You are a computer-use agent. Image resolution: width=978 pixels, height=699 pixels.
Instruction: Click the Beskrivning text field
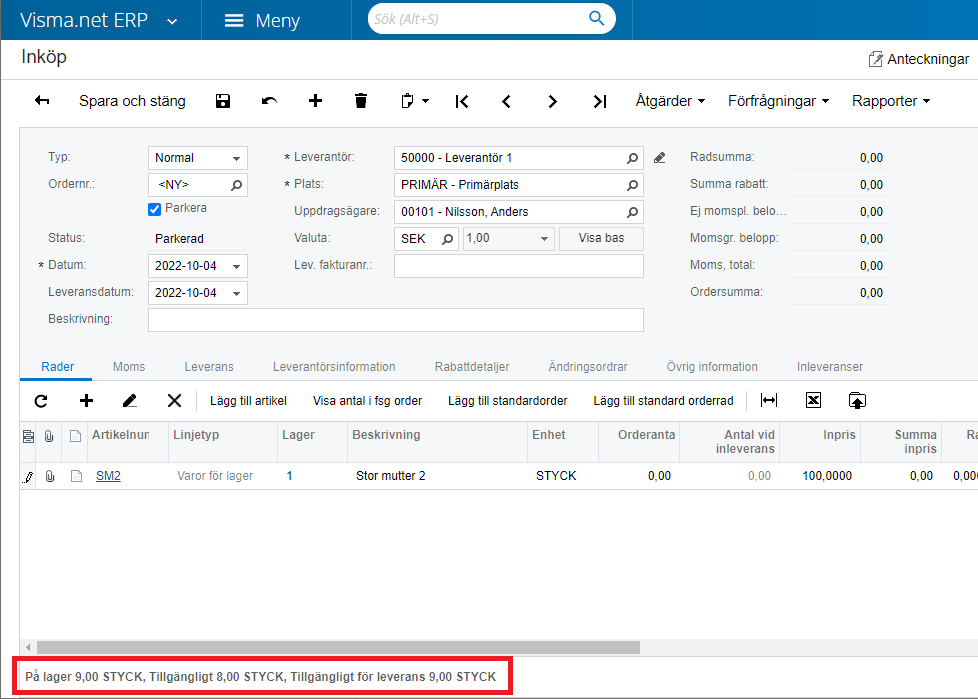click(395, 320)
